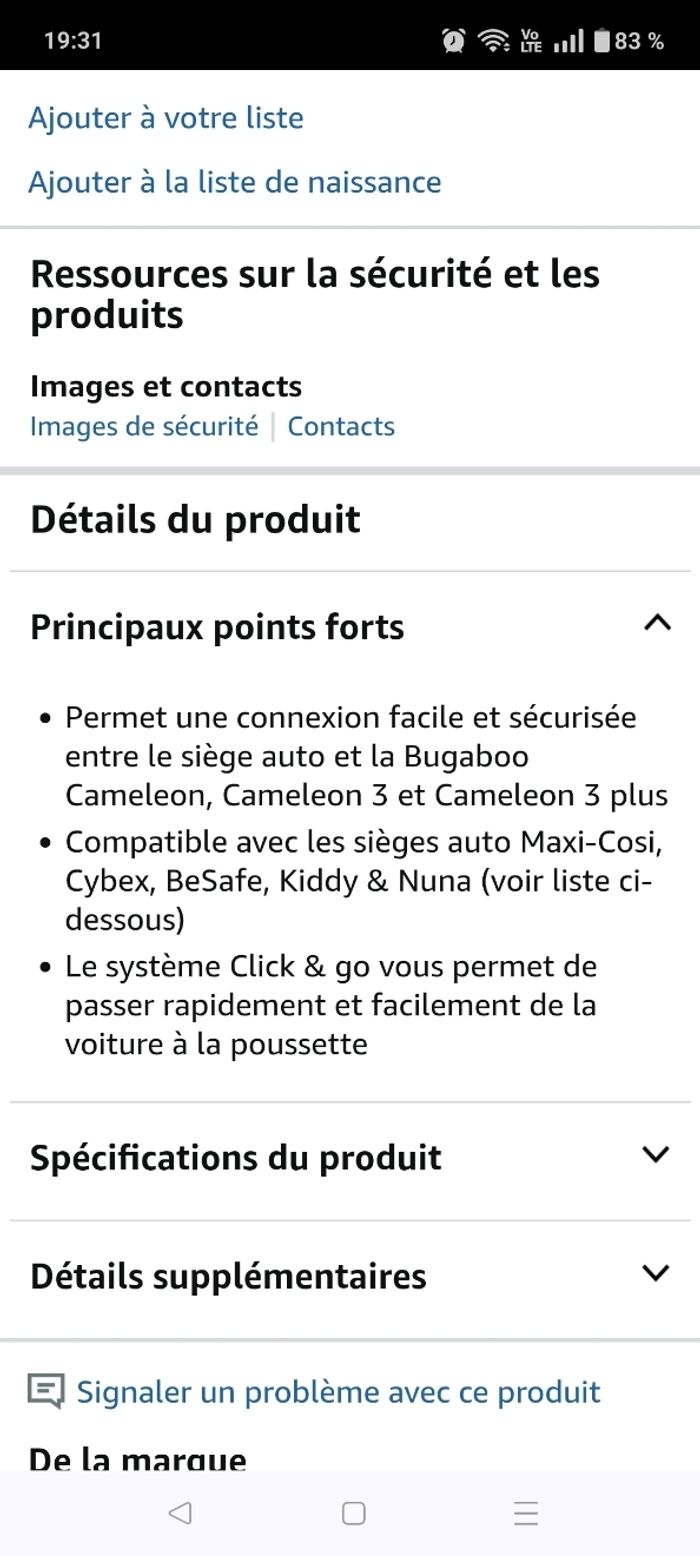Tap the Détails supplémentaires heading
Image resolution: width=700 pixels, height=1556 pixels.
[228, 1276]
